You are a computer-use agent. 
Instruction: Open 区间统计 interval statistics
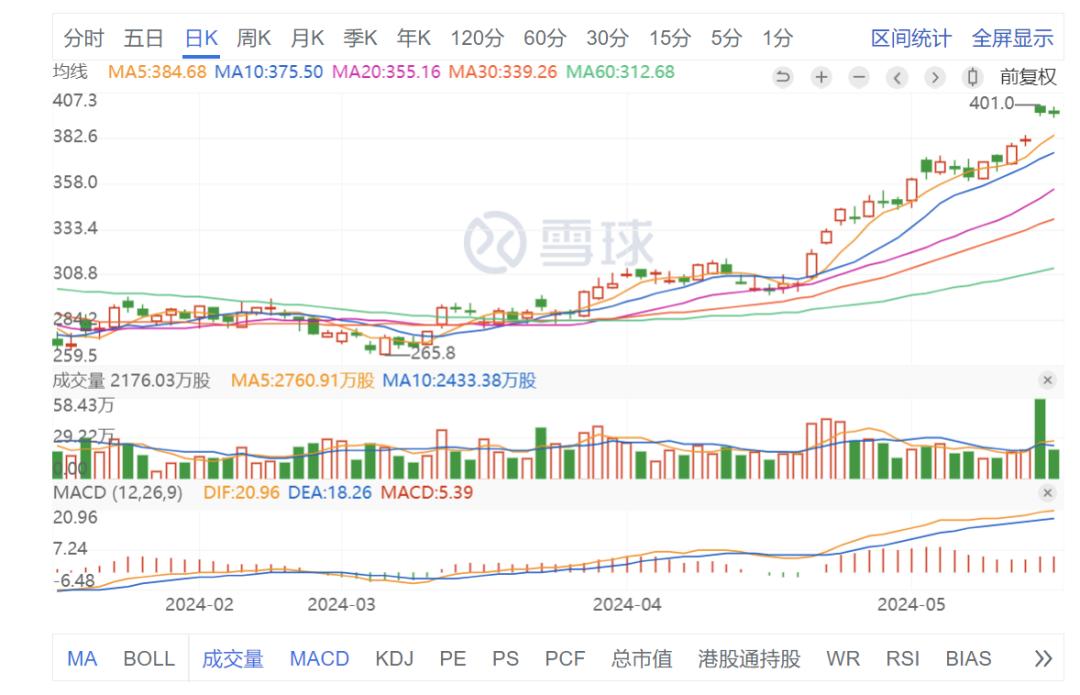(x=910, y=38)
